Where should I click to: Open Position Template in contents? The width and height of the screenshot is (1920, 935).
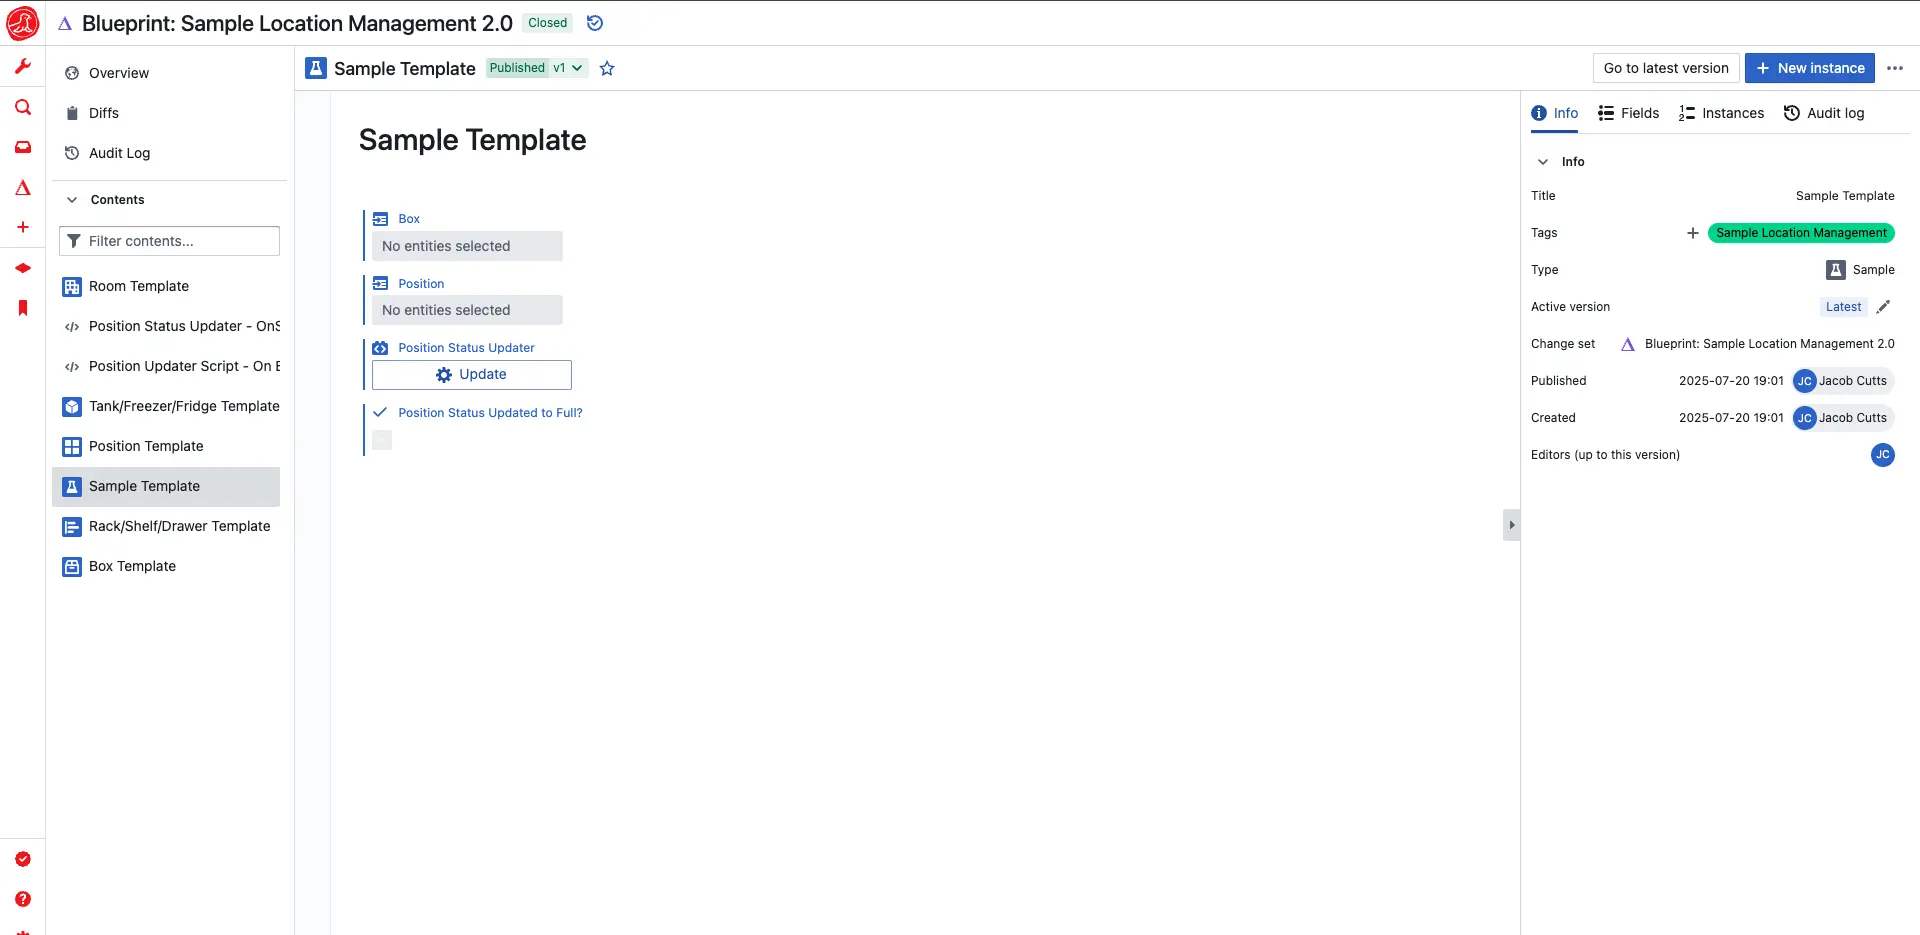(166, 446)
